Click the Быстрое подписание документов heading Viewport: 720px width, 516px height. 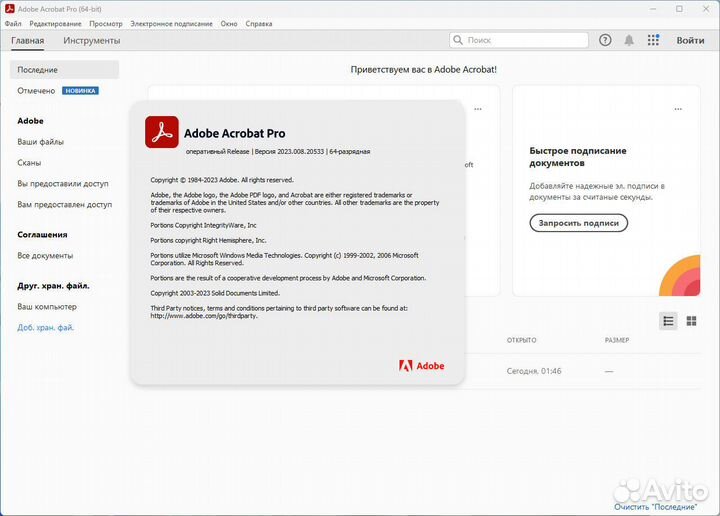coord(578,157)
